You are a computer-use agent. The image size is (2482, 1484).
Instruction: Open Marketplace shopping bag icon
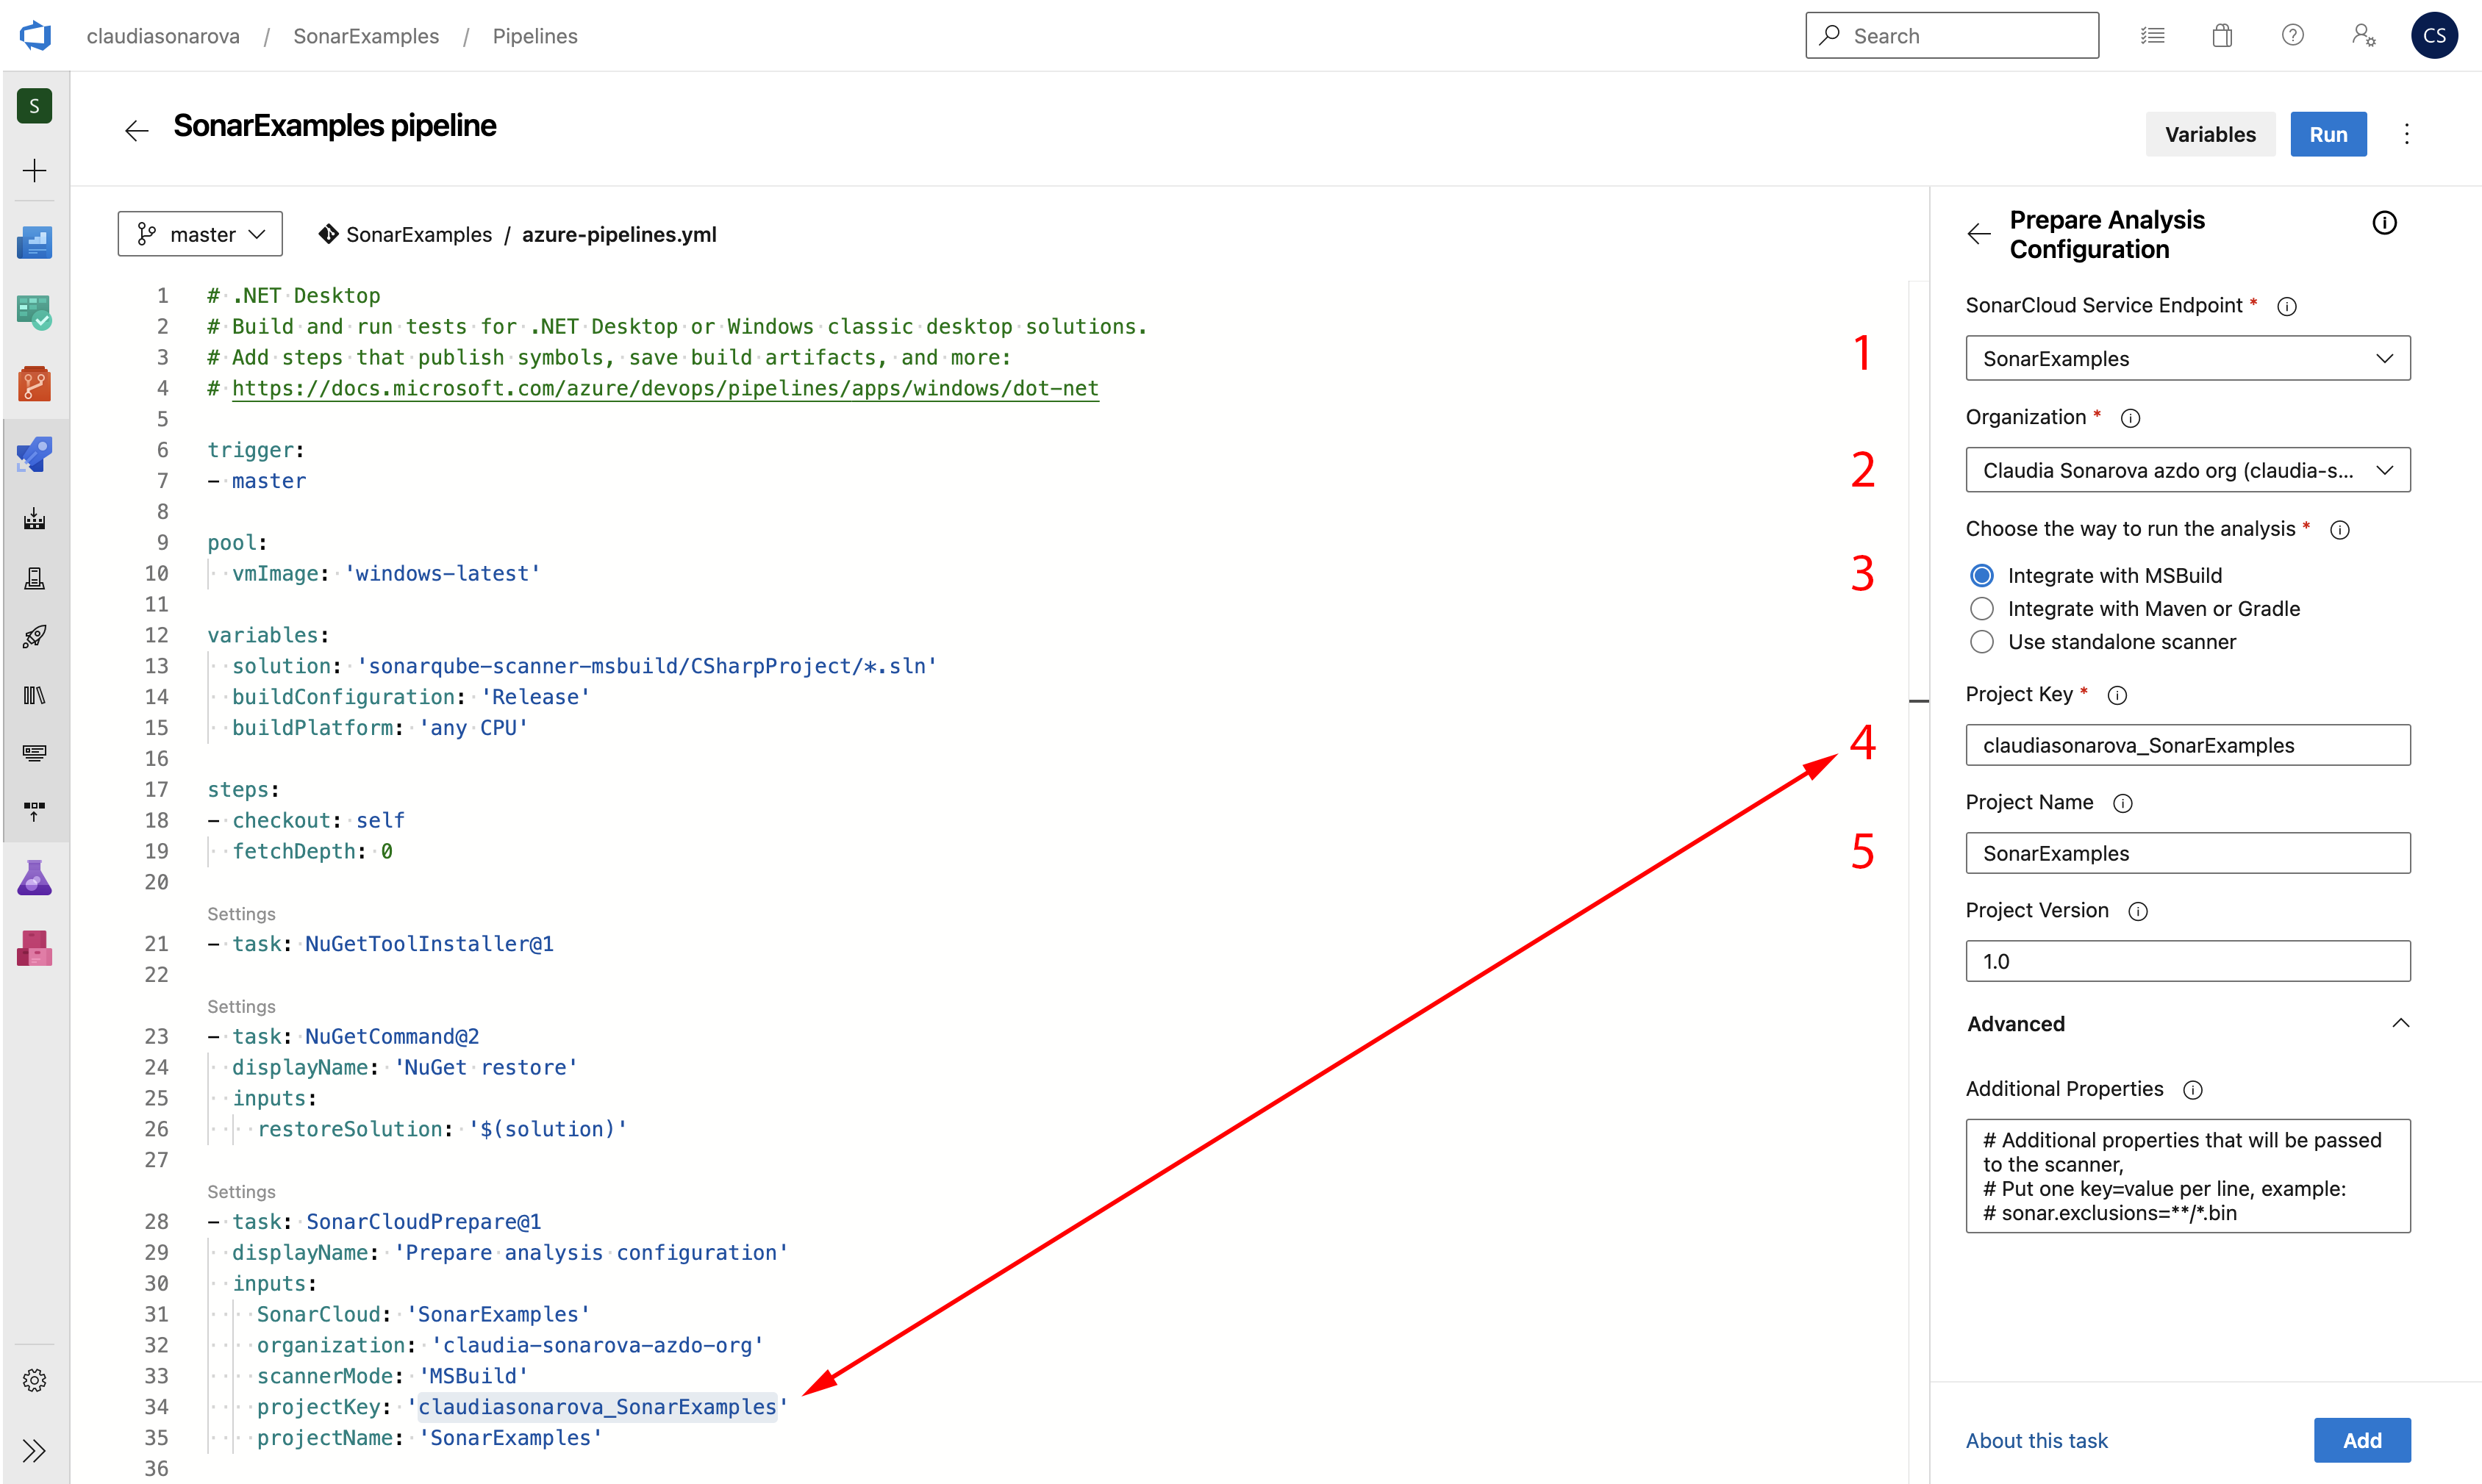coord(2222,36)
